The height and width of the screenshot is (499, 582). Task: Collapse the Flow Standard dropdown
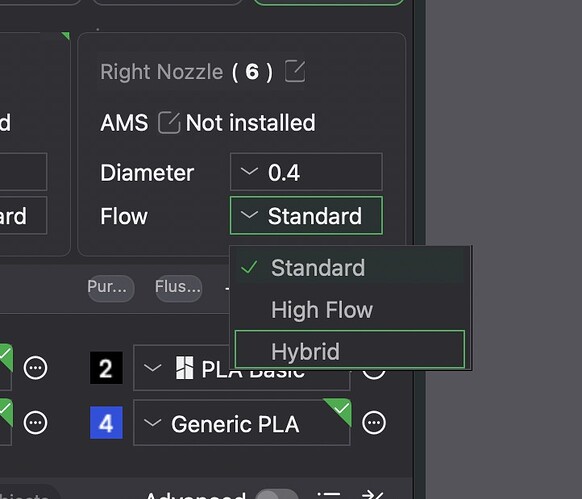306,215
